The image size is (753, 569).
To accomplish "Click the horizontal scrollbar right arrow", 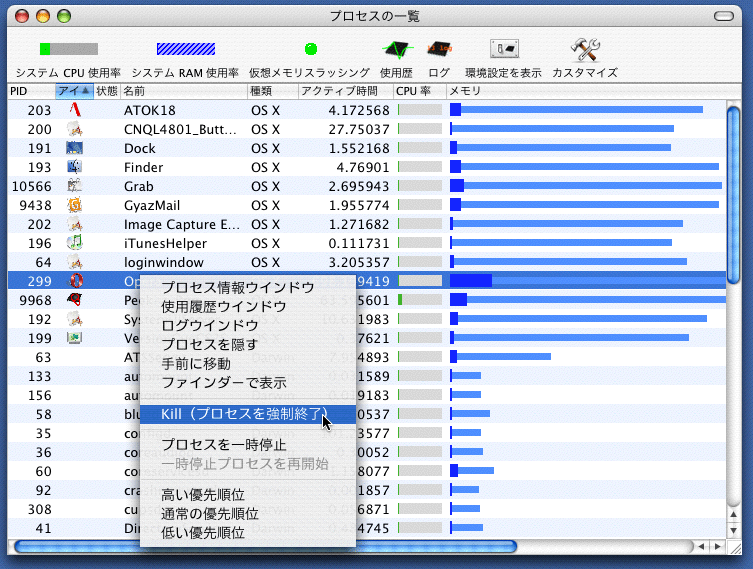I will 718,546.
